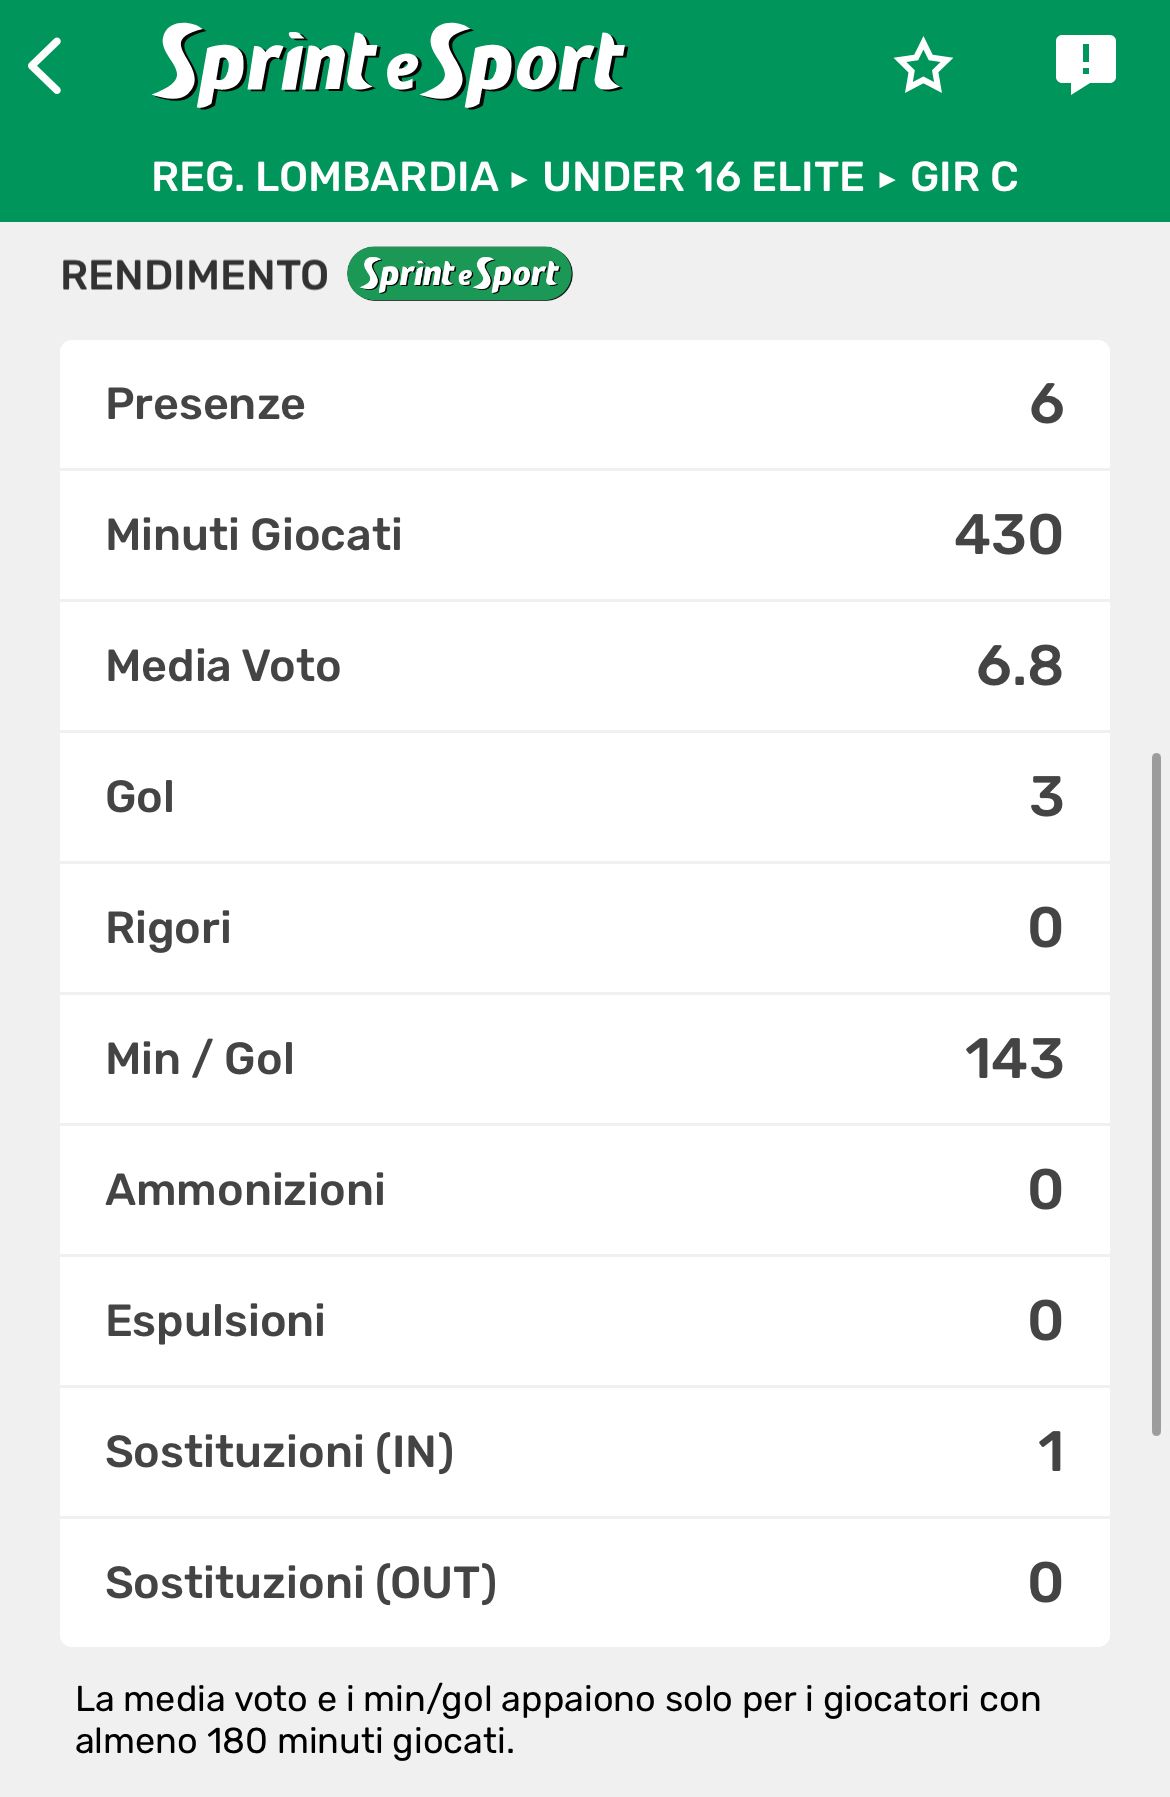Open the UNDER 16 ELITE breadcrumb
Screen dimensions: 1170x1797
click(703, 177)
